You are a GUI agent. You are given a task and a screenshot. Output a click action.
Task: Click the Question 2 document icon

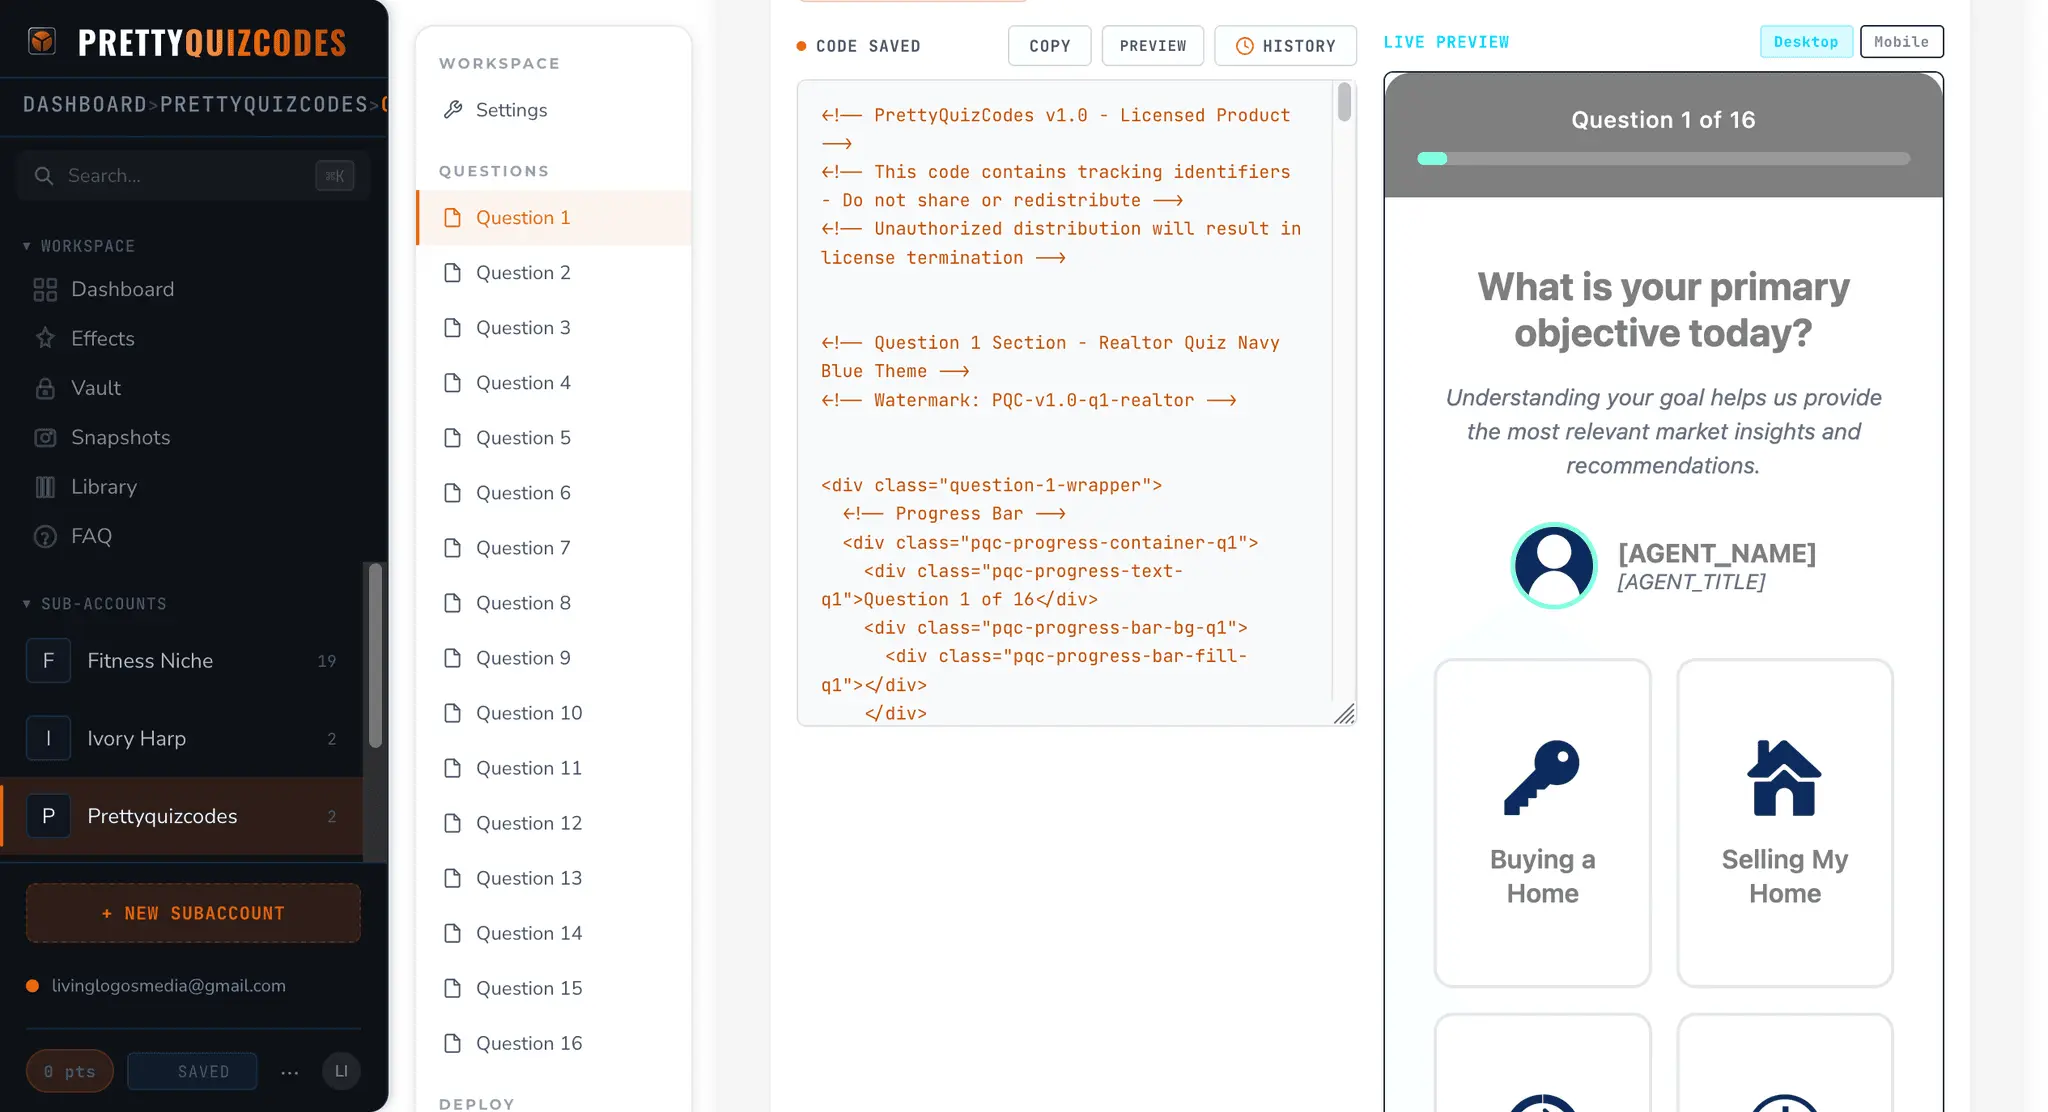(x=452, y=273)
